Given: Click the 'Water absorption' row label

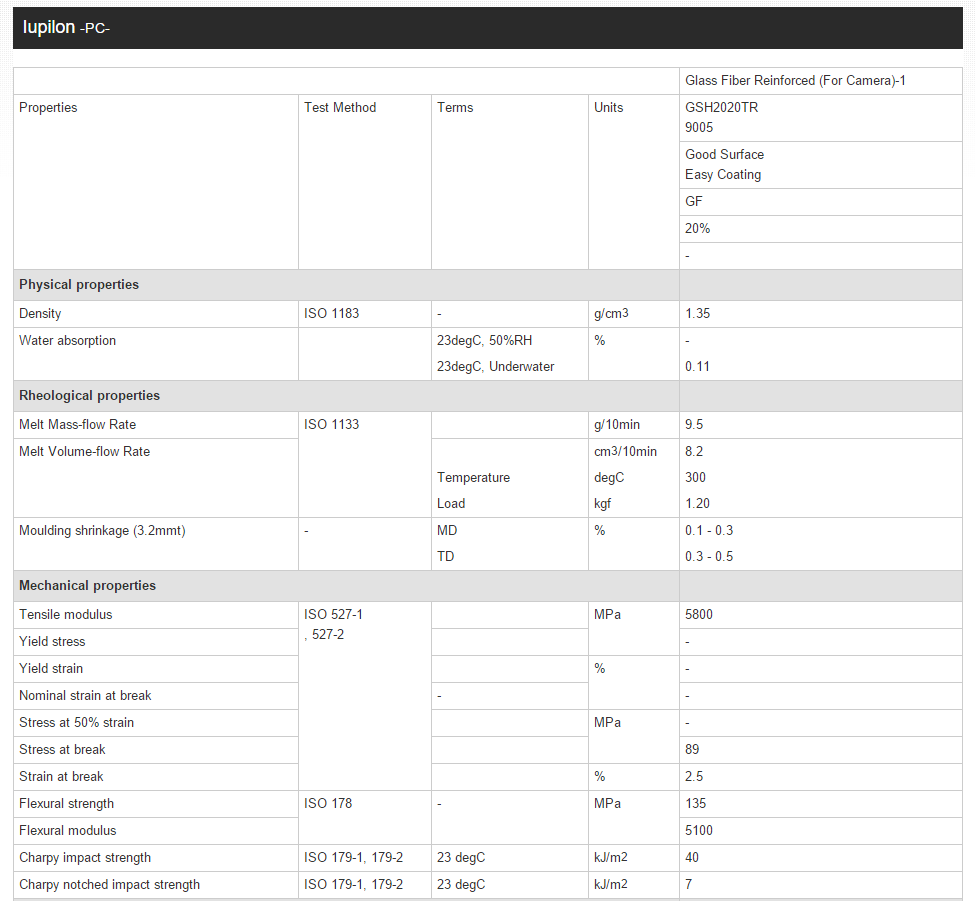Looking at the screenshot, I should pos(67,341).
